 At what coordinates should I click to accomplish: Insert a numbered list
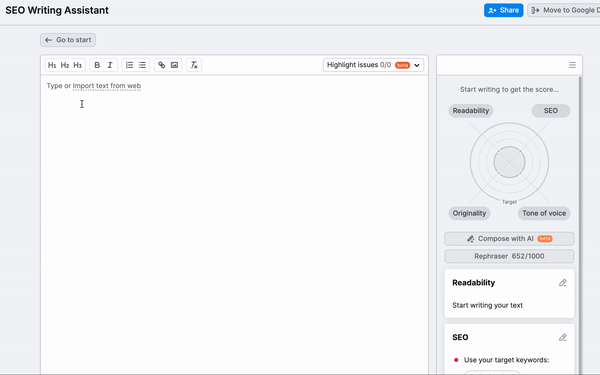point(129,65)
